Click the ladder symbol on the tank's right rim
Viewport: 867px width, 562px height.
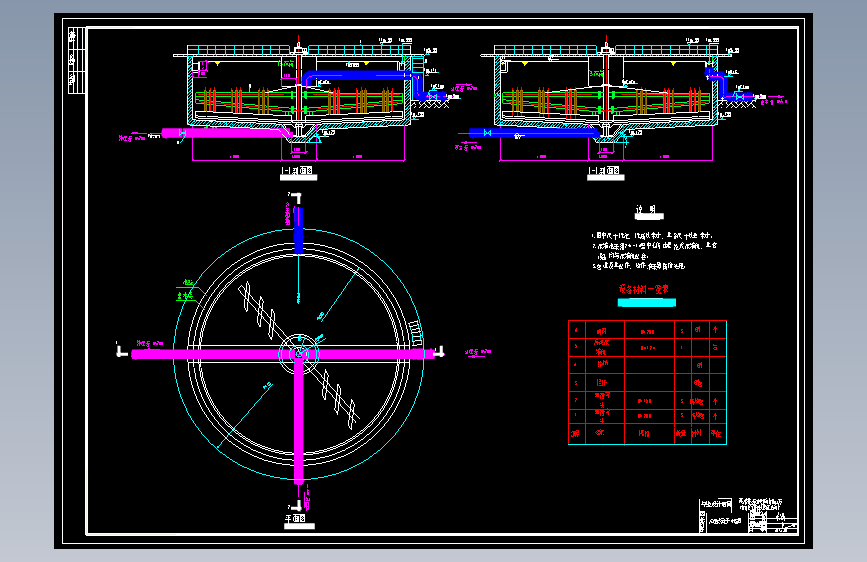[x=416, y=334]
